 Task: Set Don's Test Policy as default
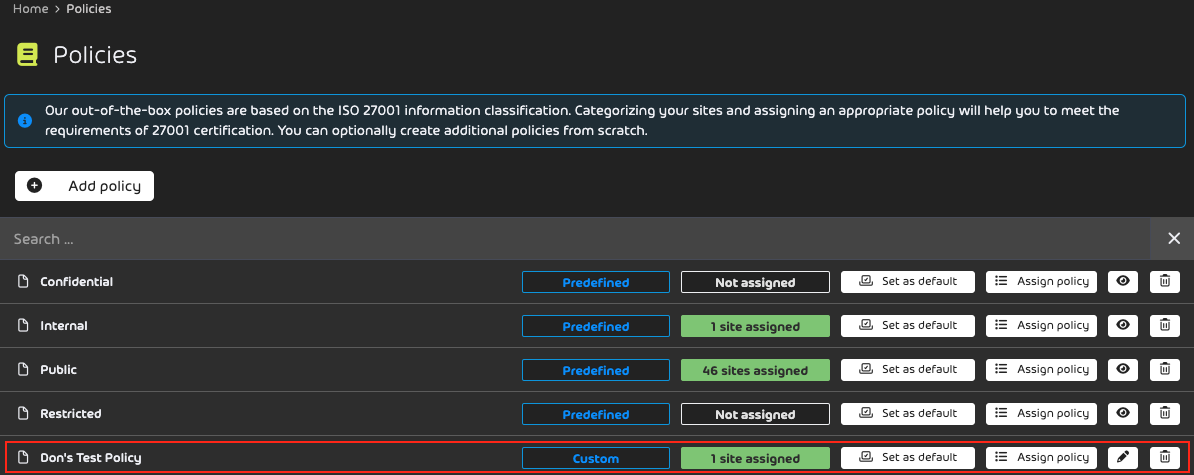pyautogui.click(x=908, y=458)
